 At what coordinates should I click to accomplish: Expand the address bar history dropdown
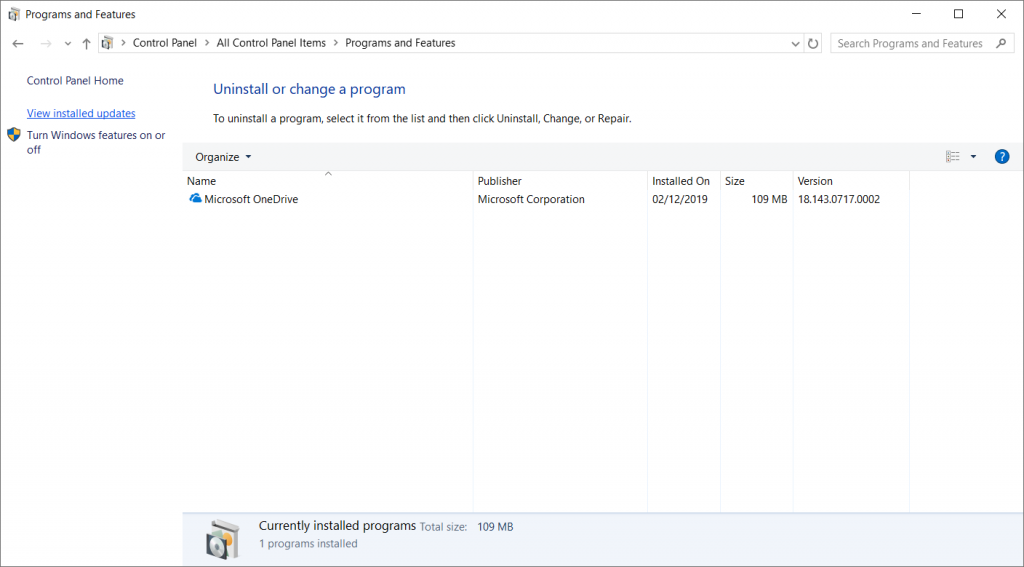(x=795, y=44)
